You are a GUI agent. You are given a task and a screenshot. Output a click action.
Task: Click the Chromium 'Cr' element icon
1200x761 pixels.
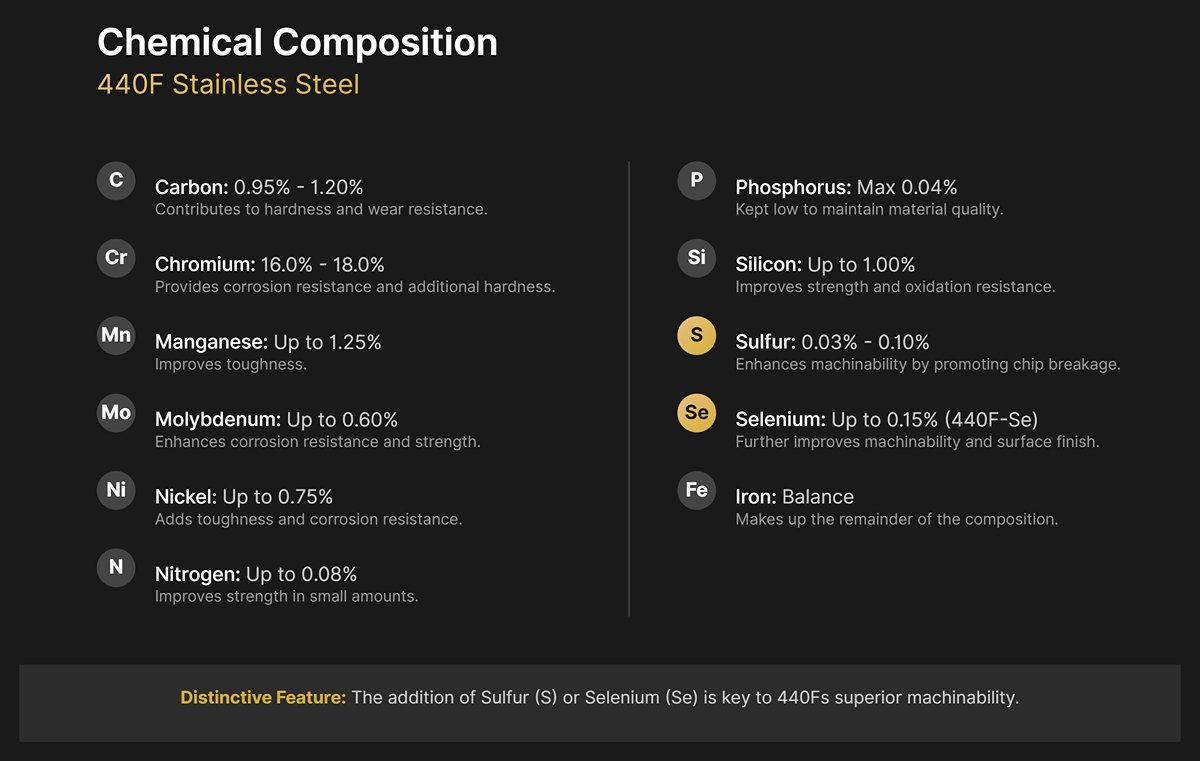tap(116, 258)
